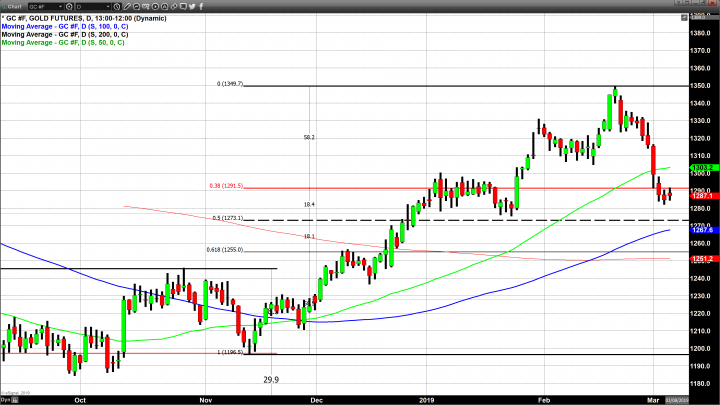Open the chat comment icon
Viewport: 720px width, 405px height.
click(183, 6)
